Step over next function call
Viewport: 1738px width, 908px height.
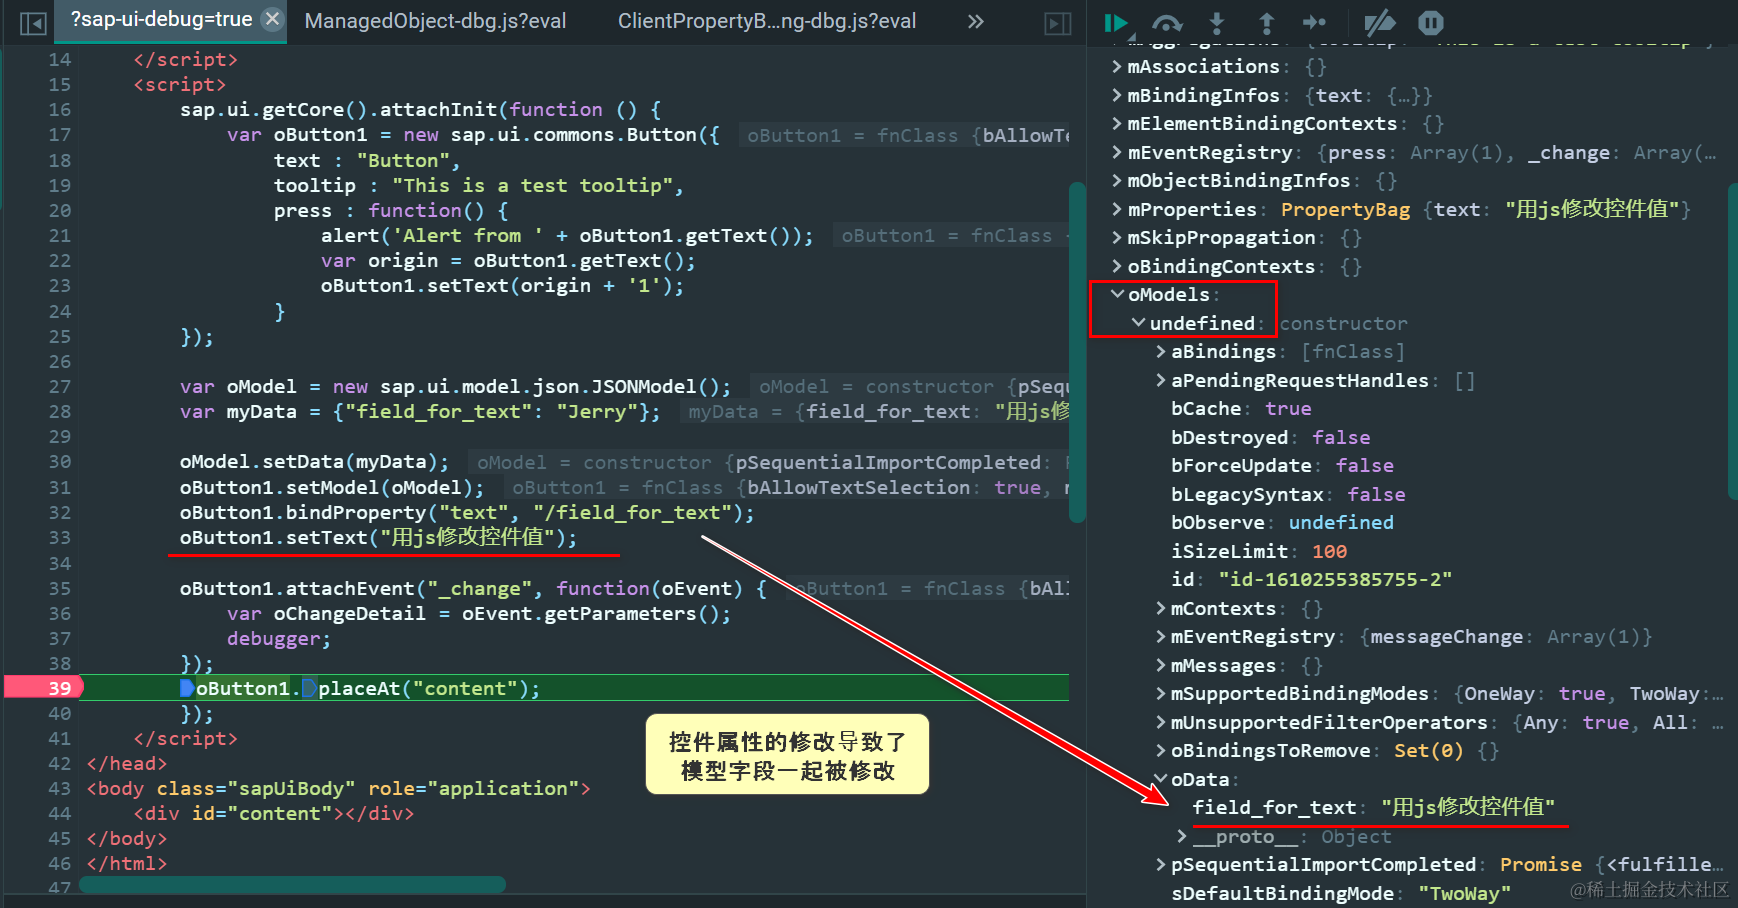[x=1167, y=23]
